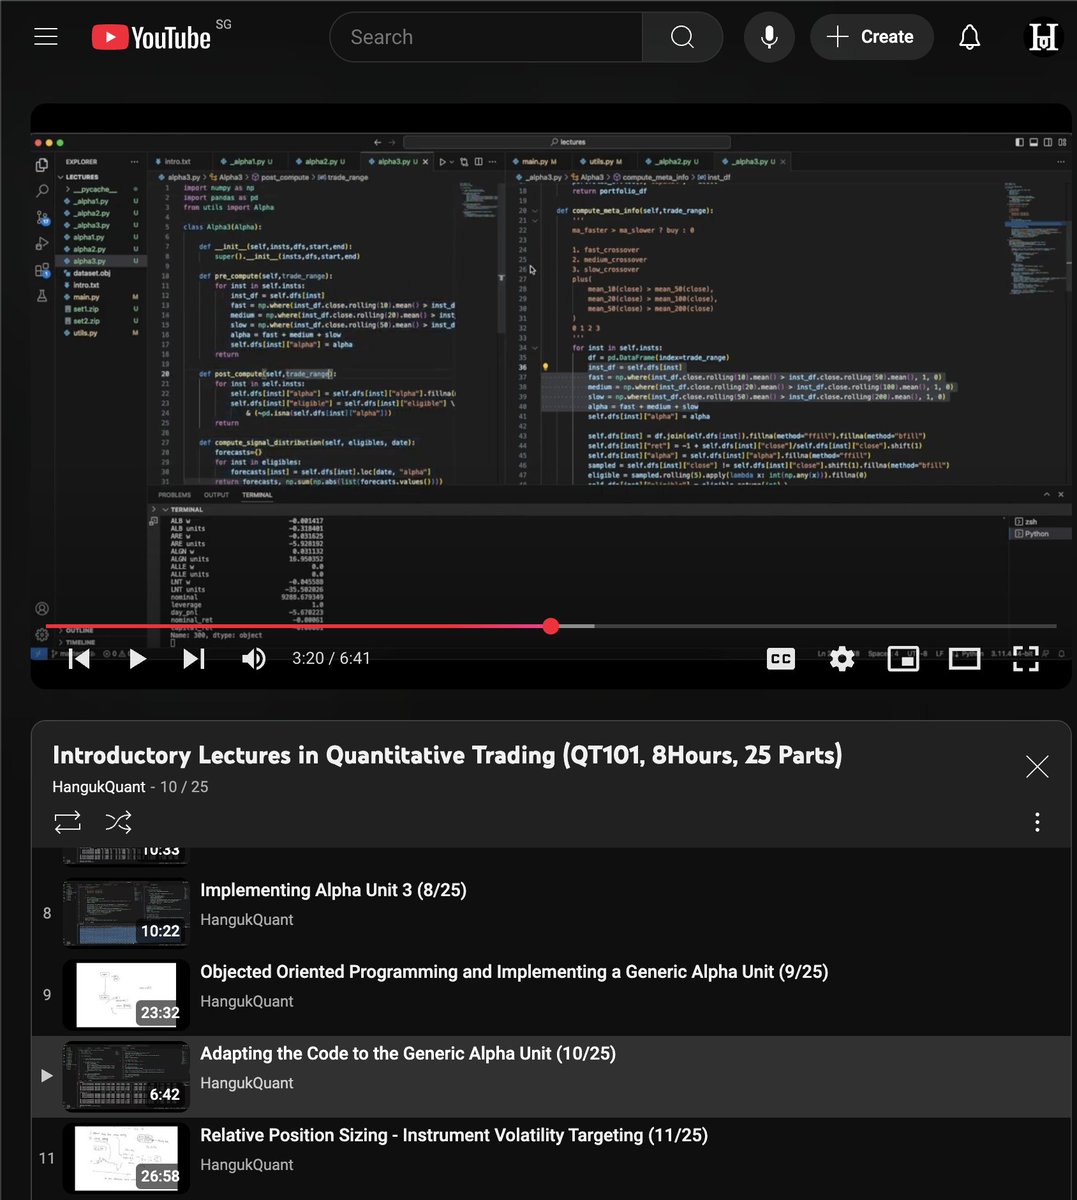1077x1200 pixels.
Task: Go to the YouTube home logo
Action: [x=151, y=38]
